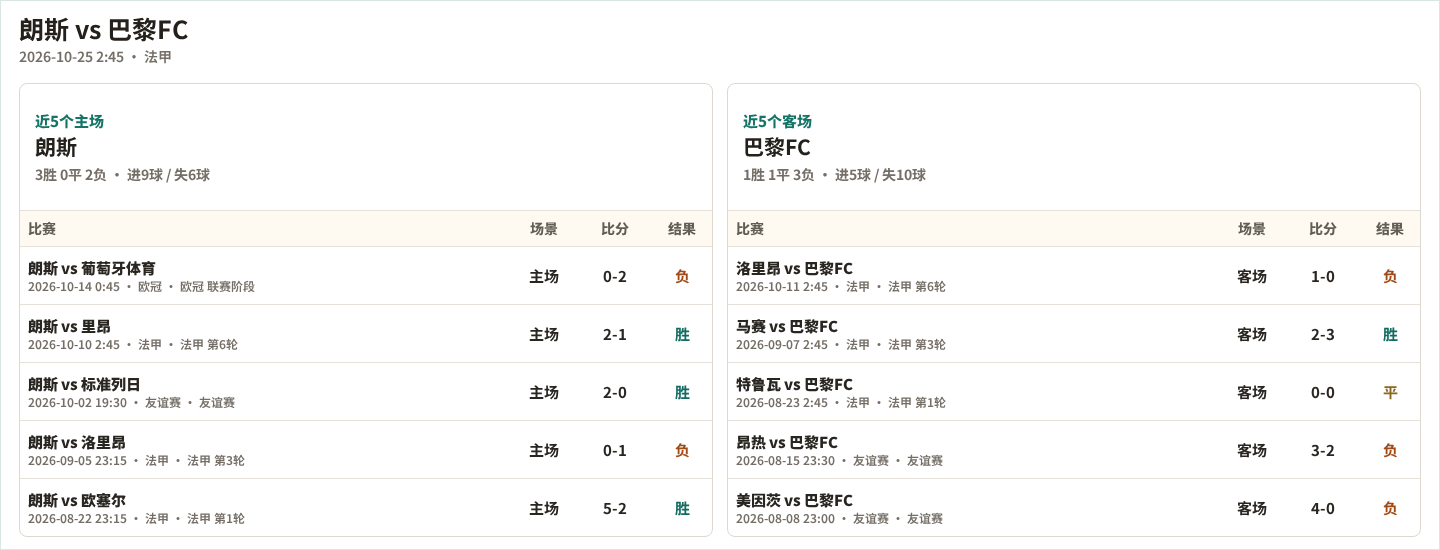Click 负 result in 朗斯 vs 洛里昂 row
1440x550 pixels.
pyautogui.click(x=682, y=450)
